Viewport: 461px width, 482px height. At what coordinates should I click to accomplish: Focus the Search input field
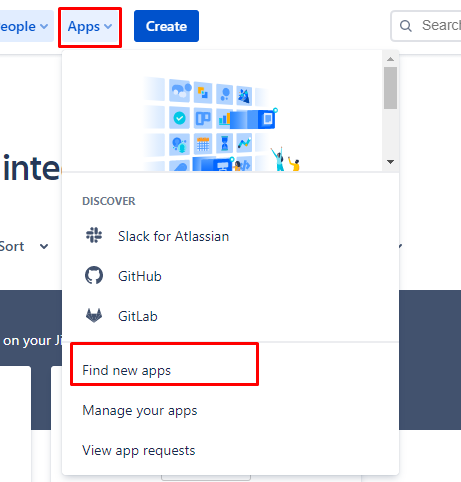[x=426, y=26]
